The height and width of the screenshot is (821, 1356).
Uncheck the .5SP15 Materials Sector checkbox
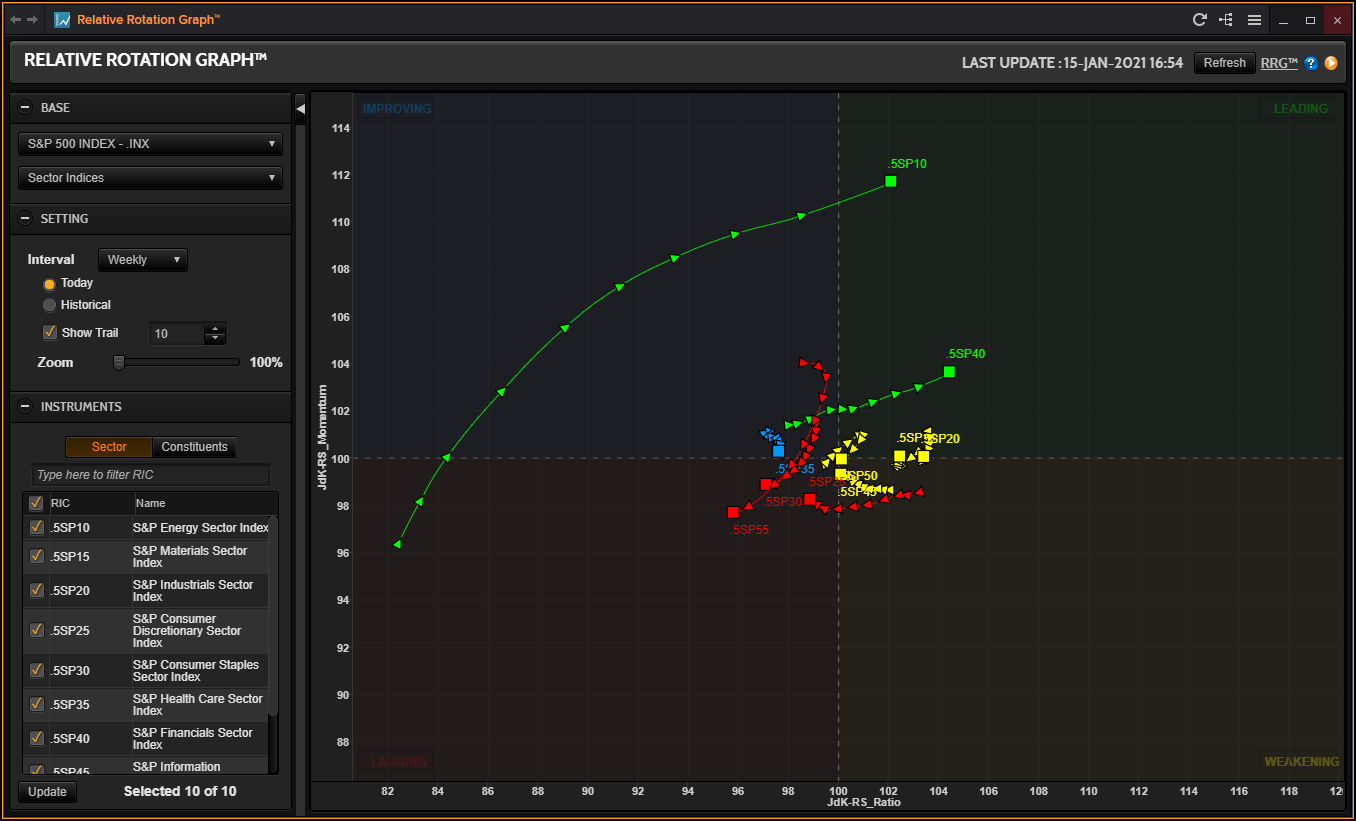[37, 556]
